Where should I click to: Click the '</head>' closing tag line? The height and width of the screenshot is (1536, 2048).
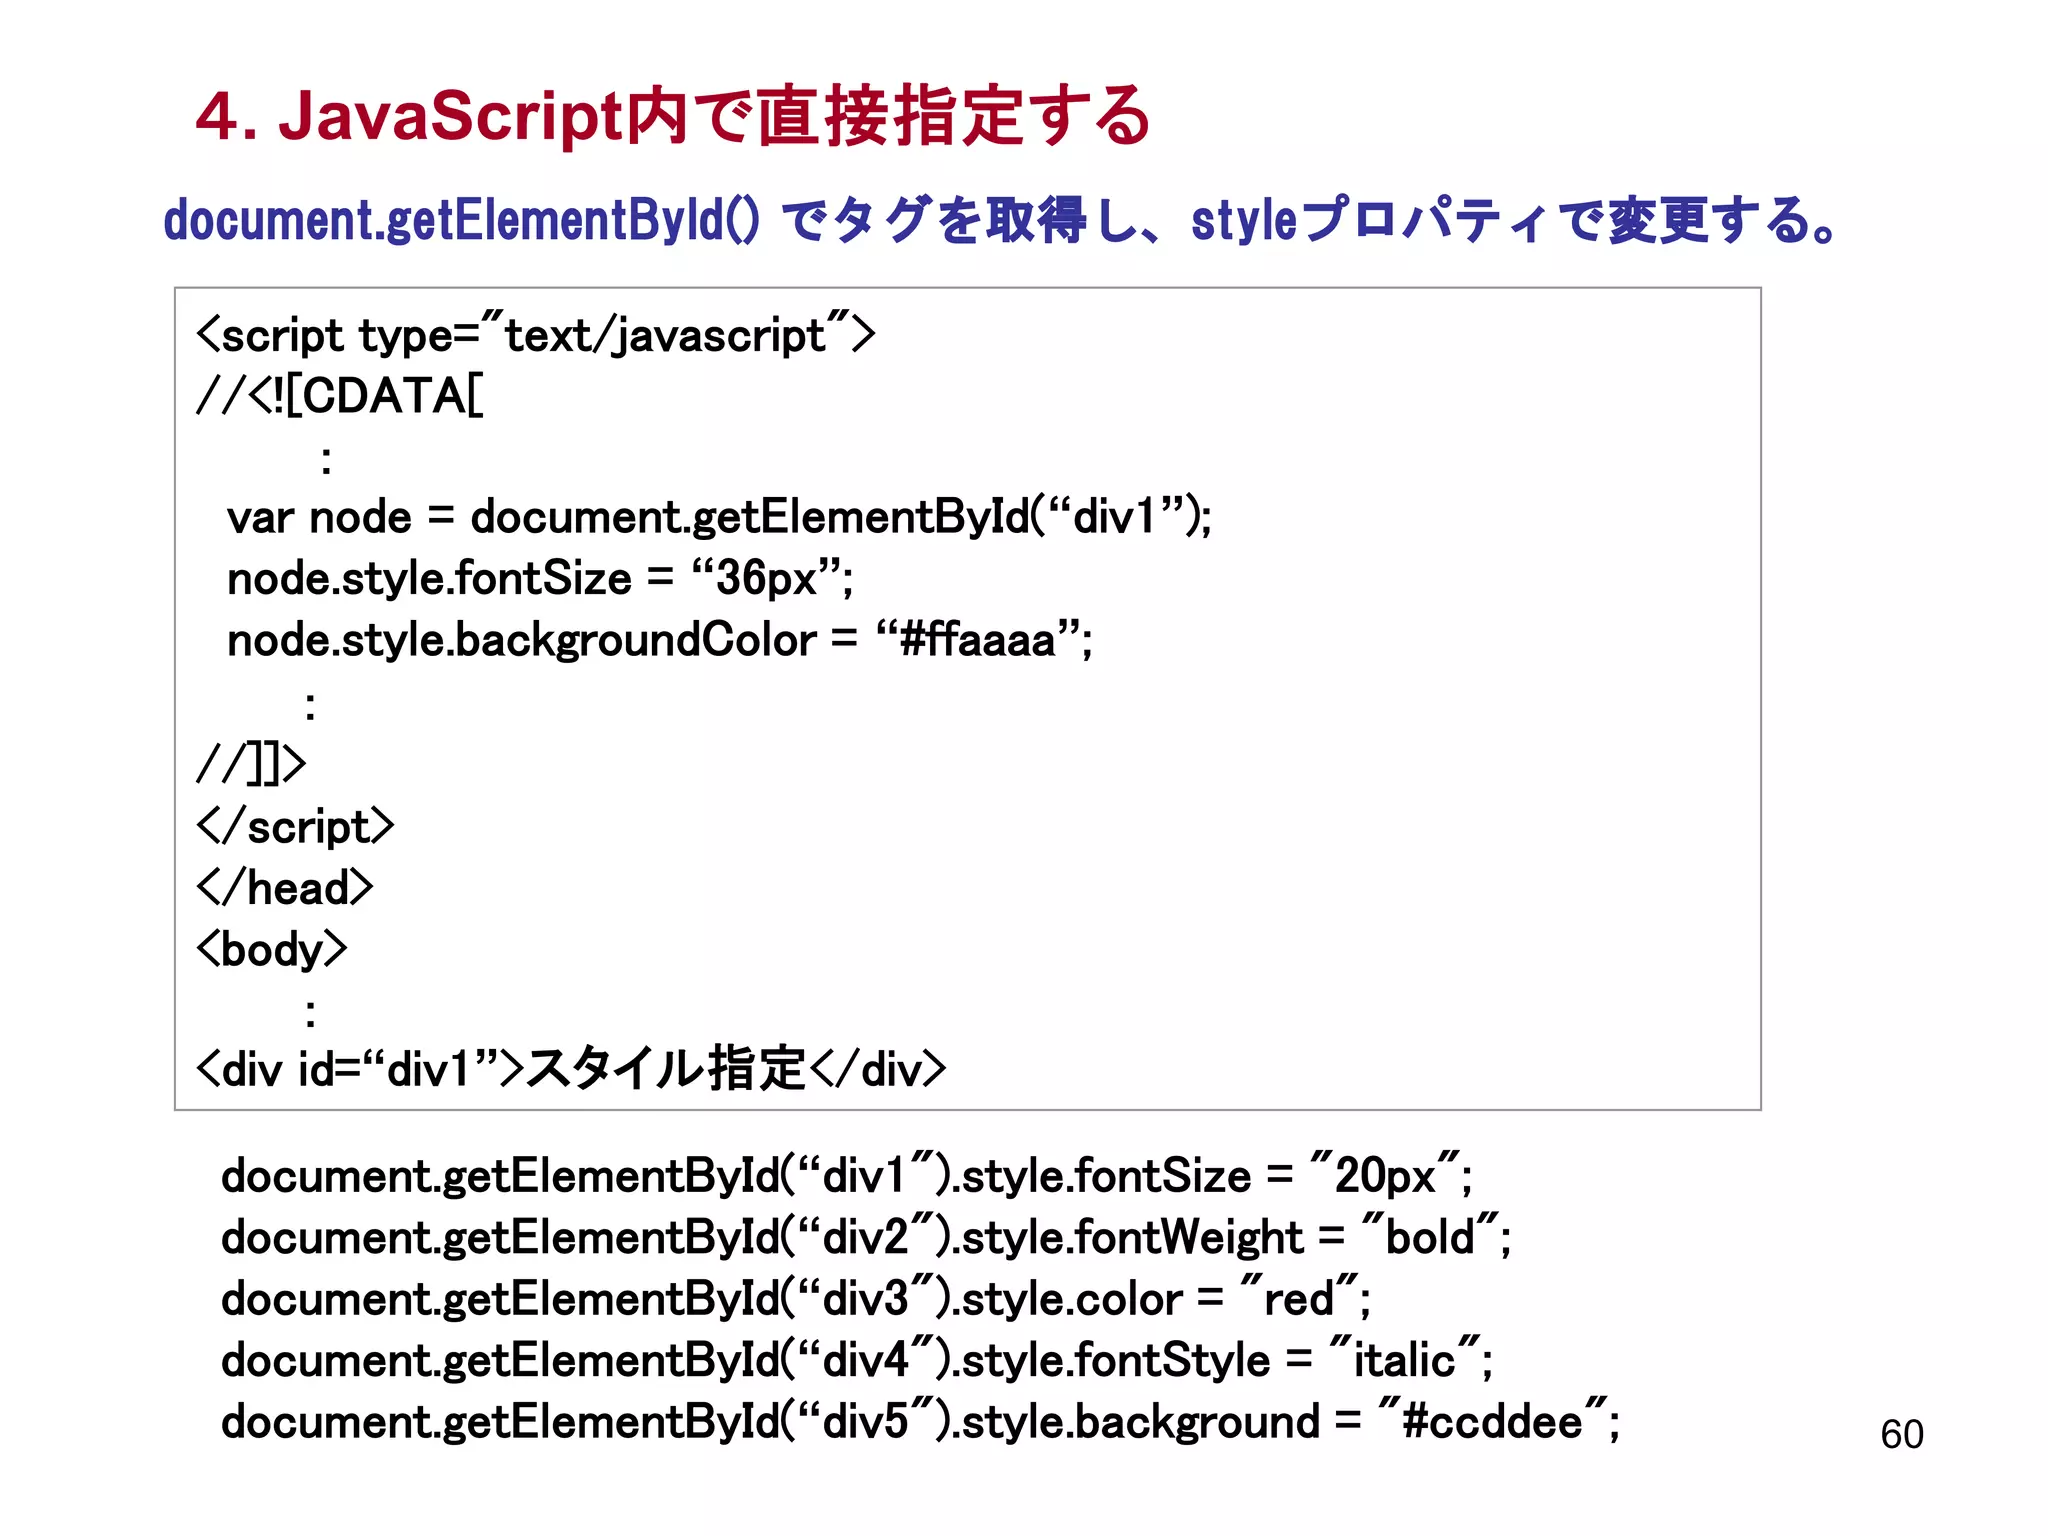284,887
